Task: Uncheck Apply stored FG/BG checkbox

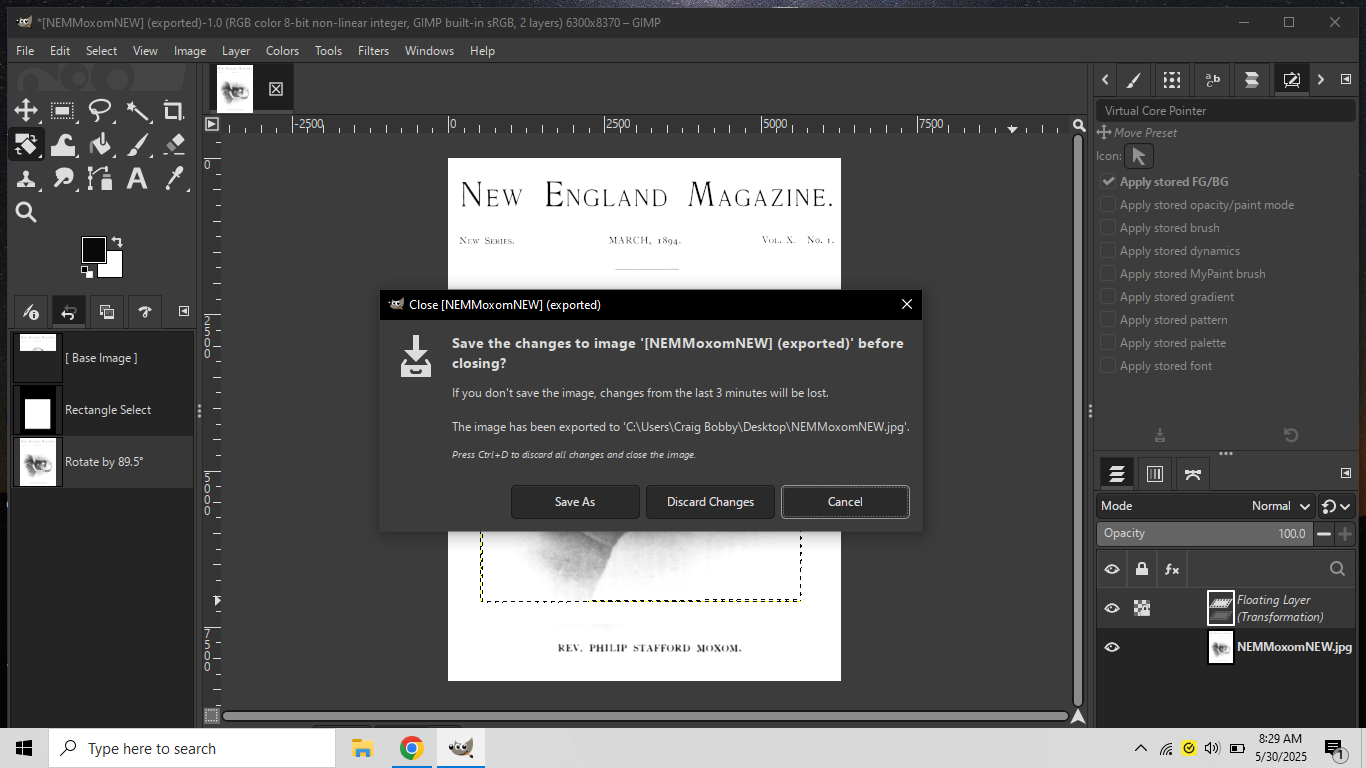Action: tap(1108, 182)
